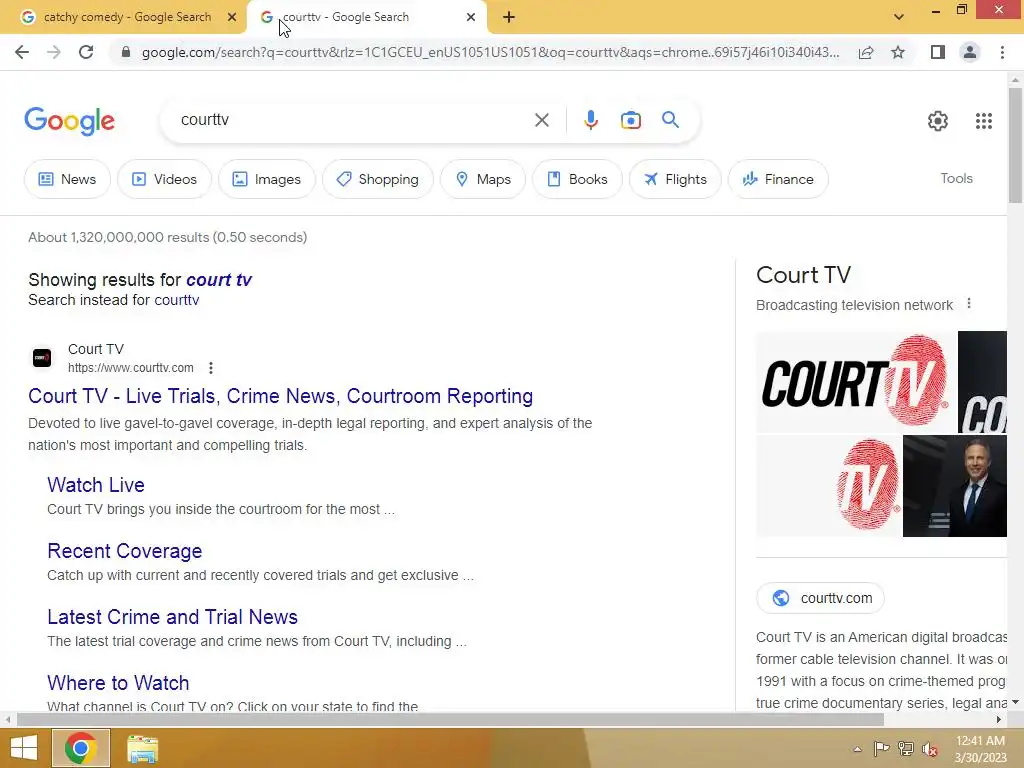Image resolution: width=1024 pixels, height=768 pixels.
Task: Click the padlock site info icon
Action: [126, 52]
